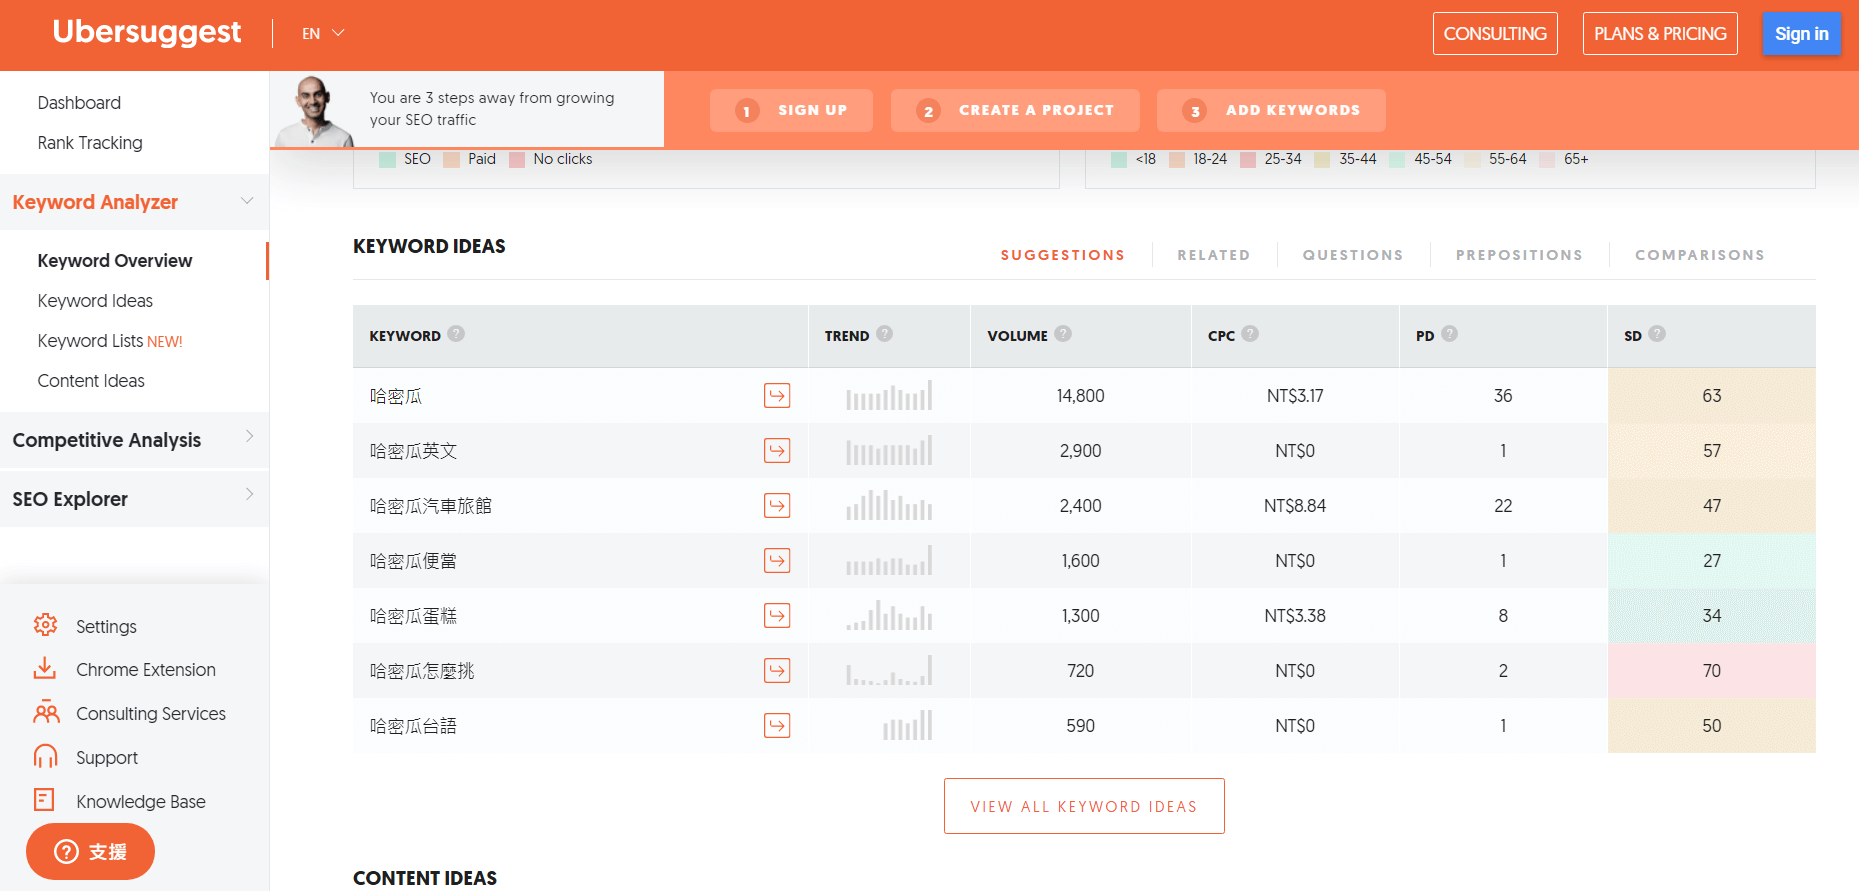The image size is (1859, 891).
Task: Sort by KEYWORD column header
Action: tap(405, 336)
